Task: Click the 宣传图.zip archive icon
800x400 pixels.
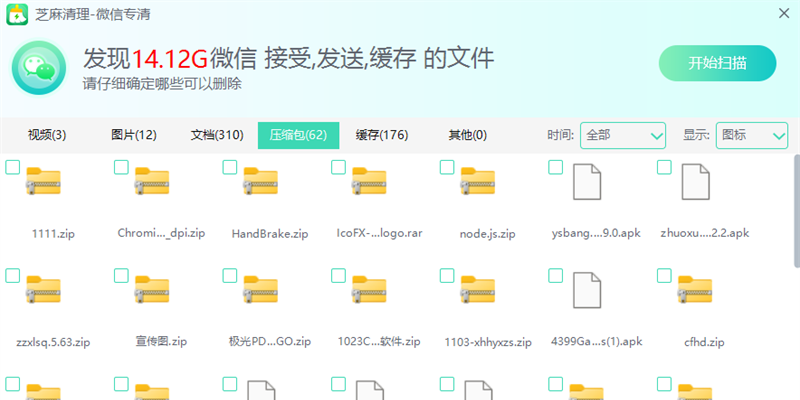Action: click(x=152, y=290)
